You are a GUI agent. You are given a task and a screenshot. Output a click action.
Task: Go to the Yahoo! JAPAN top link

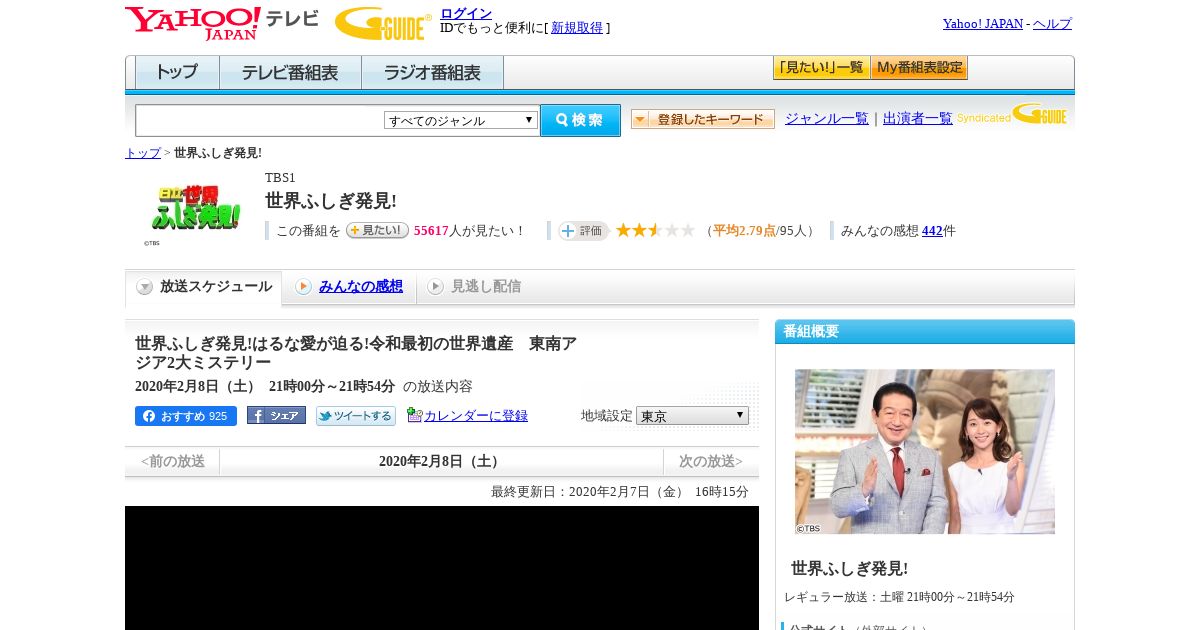983,24
